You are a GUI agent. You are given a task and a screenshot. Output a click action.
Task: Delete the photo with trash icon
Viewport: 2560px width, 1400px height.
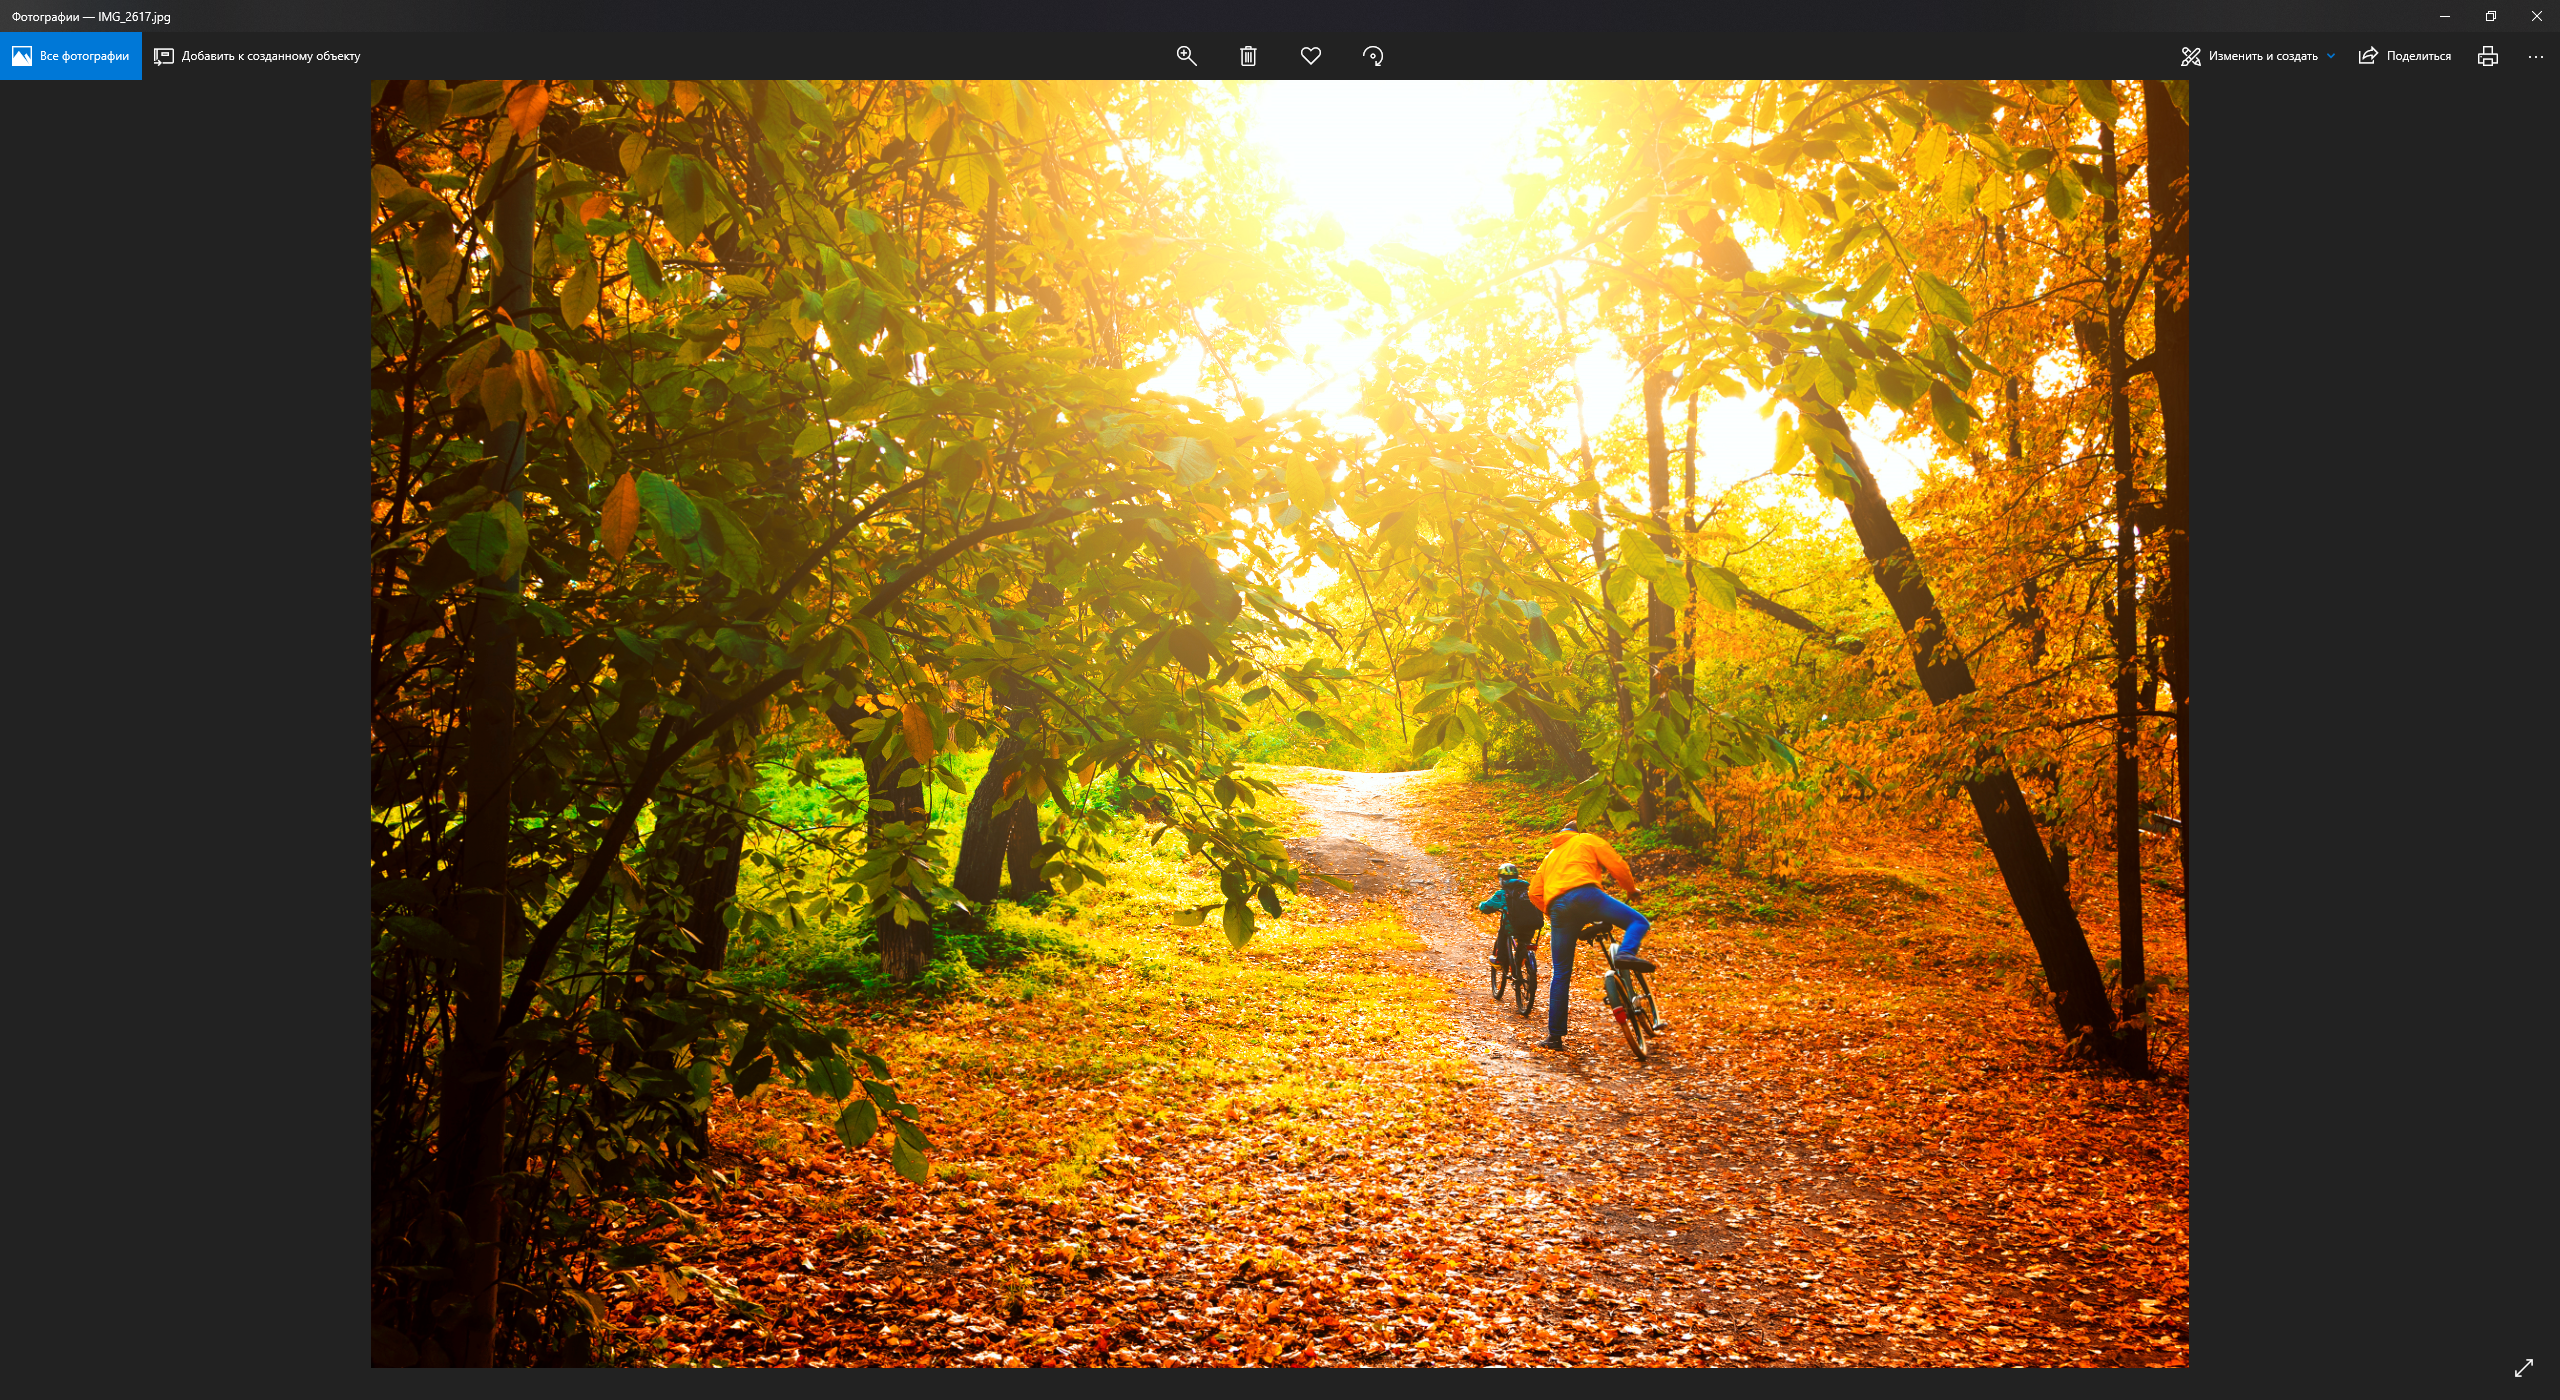point(1248,56)
